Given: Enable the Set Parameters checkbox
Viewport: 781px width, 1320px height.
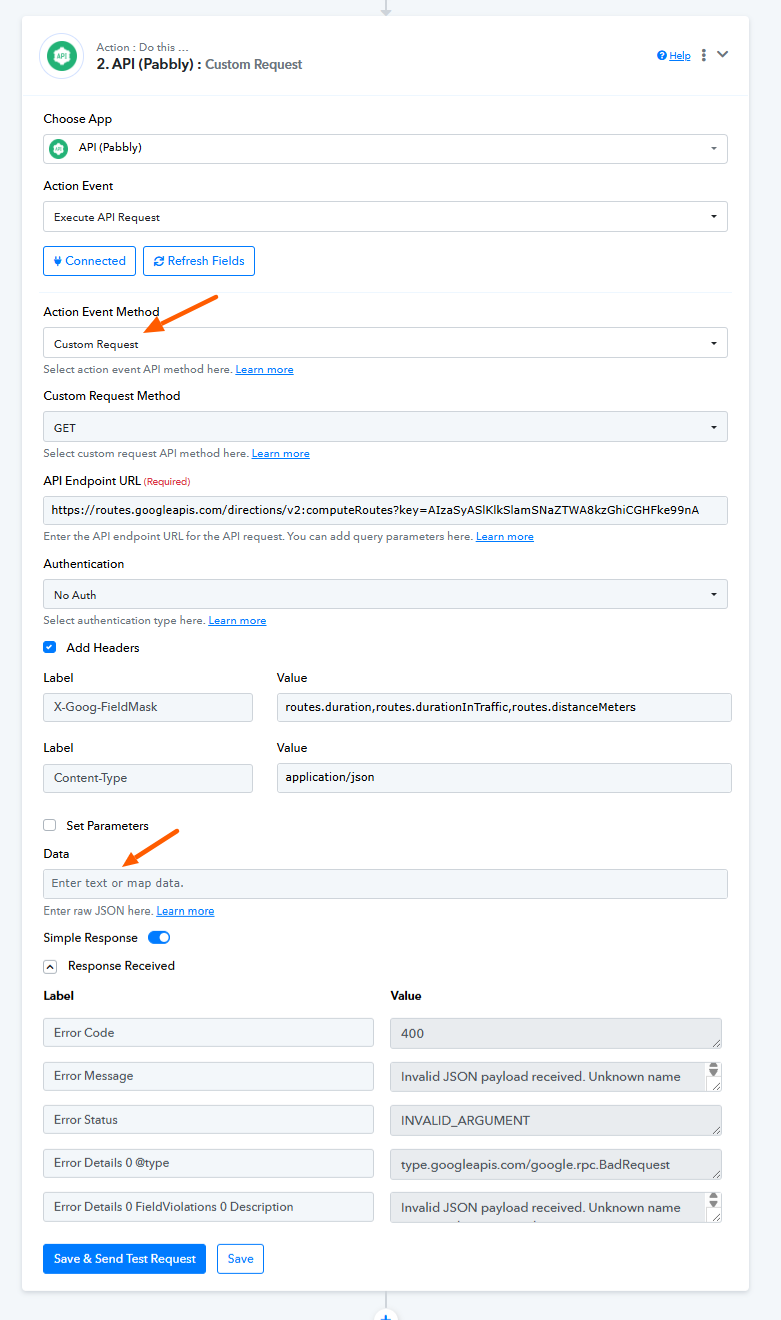Looking at the screenshot, I should [50, 826].
